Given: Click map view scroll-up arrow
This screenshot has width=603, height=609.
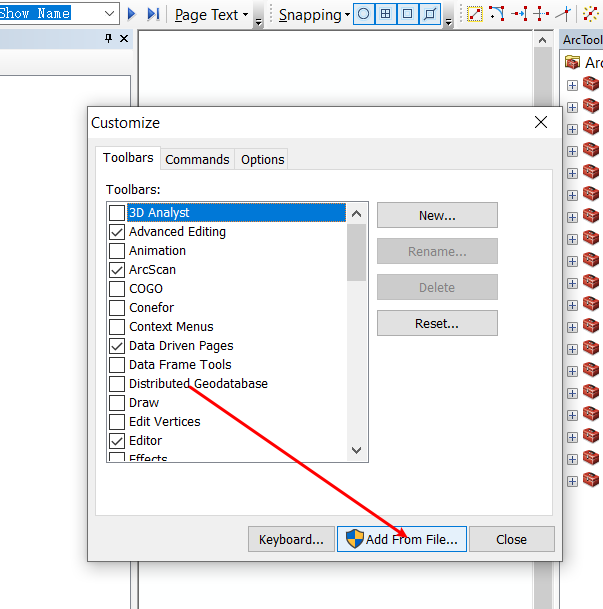Looking at the screenshot, I should (x=542, y=40).
